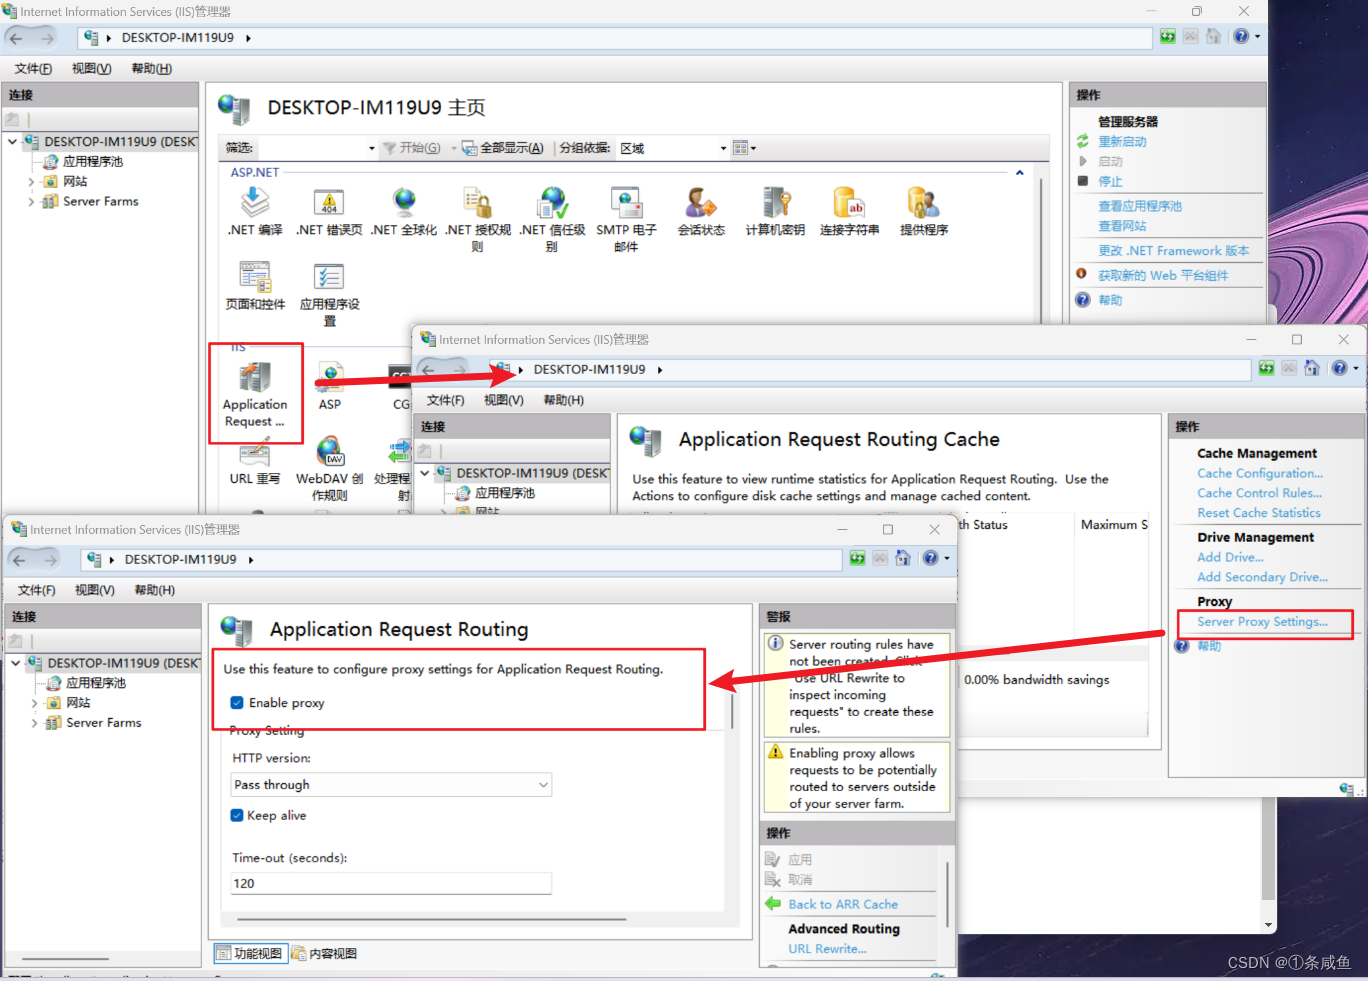Open the 视图(V) menu in the main window
1368x981 pixels.
point(91,69)
